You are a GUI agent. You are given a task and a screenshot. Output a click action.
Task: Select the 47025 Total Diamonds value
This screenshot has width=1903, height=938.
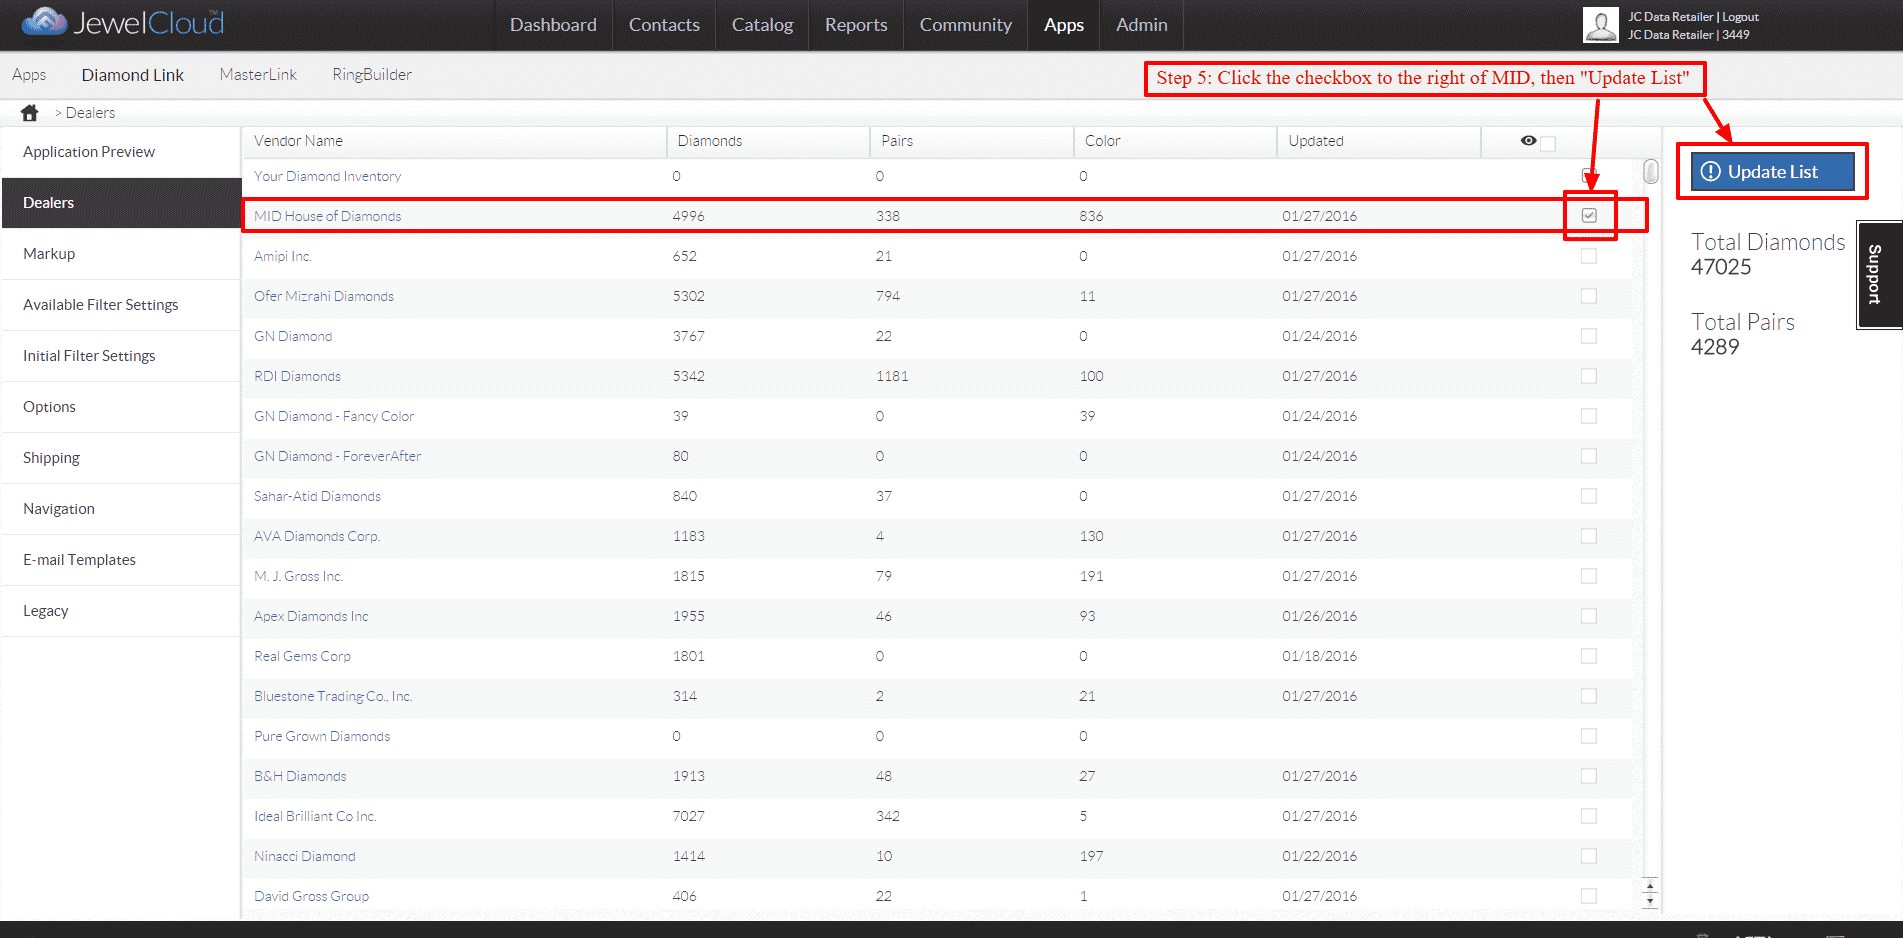click(x=1721, y=267)
